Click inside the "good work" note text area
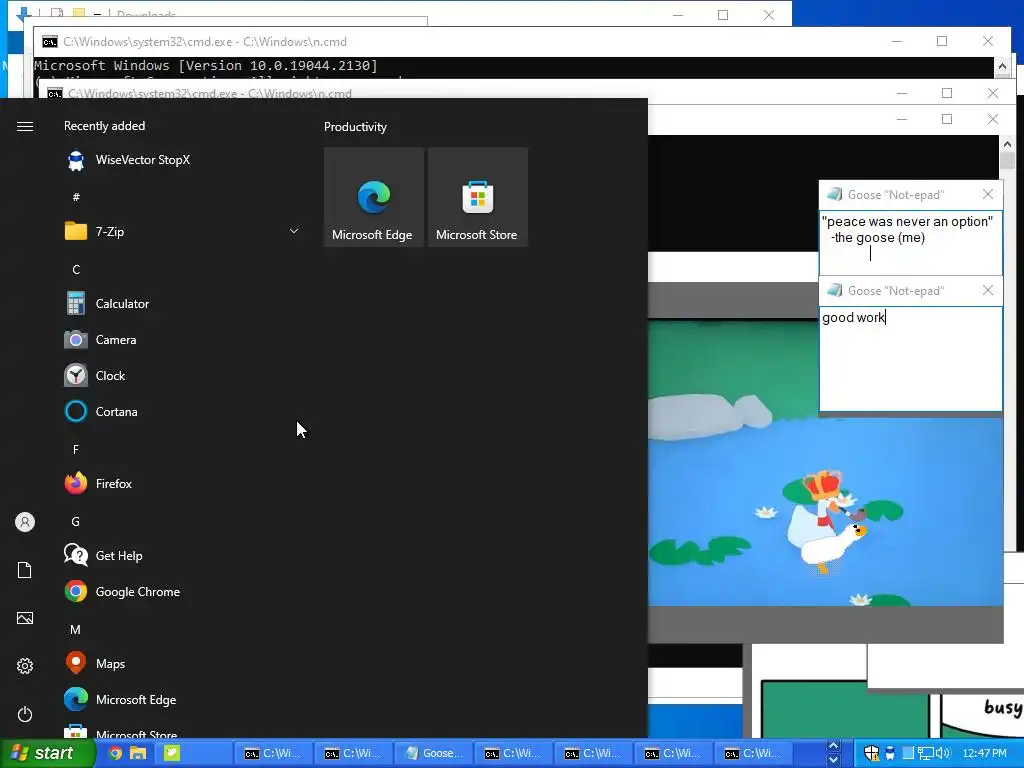This screenshot has height=768, width=1024. [910, 359]
